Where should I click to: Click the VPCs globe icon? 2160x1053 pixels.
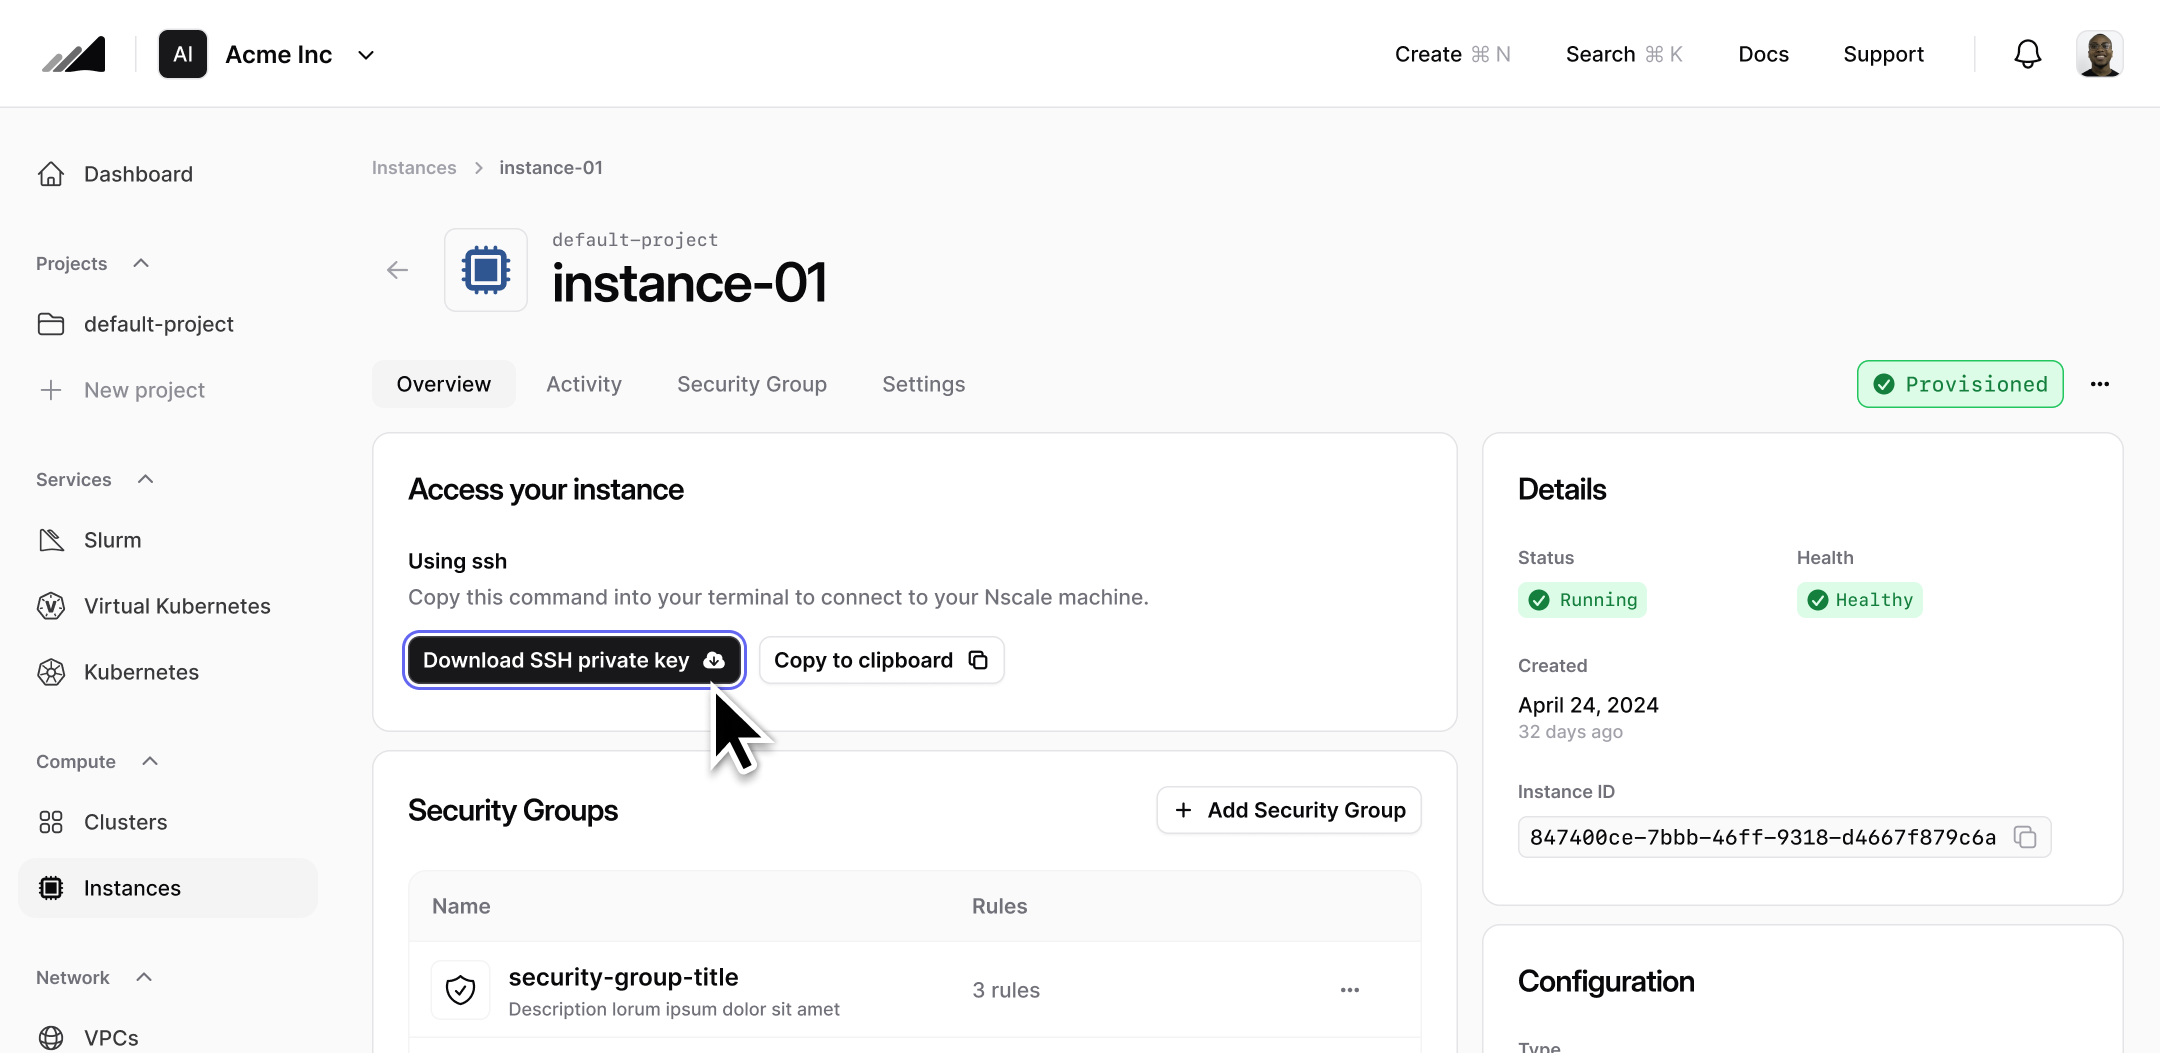tap(51, 1038)
